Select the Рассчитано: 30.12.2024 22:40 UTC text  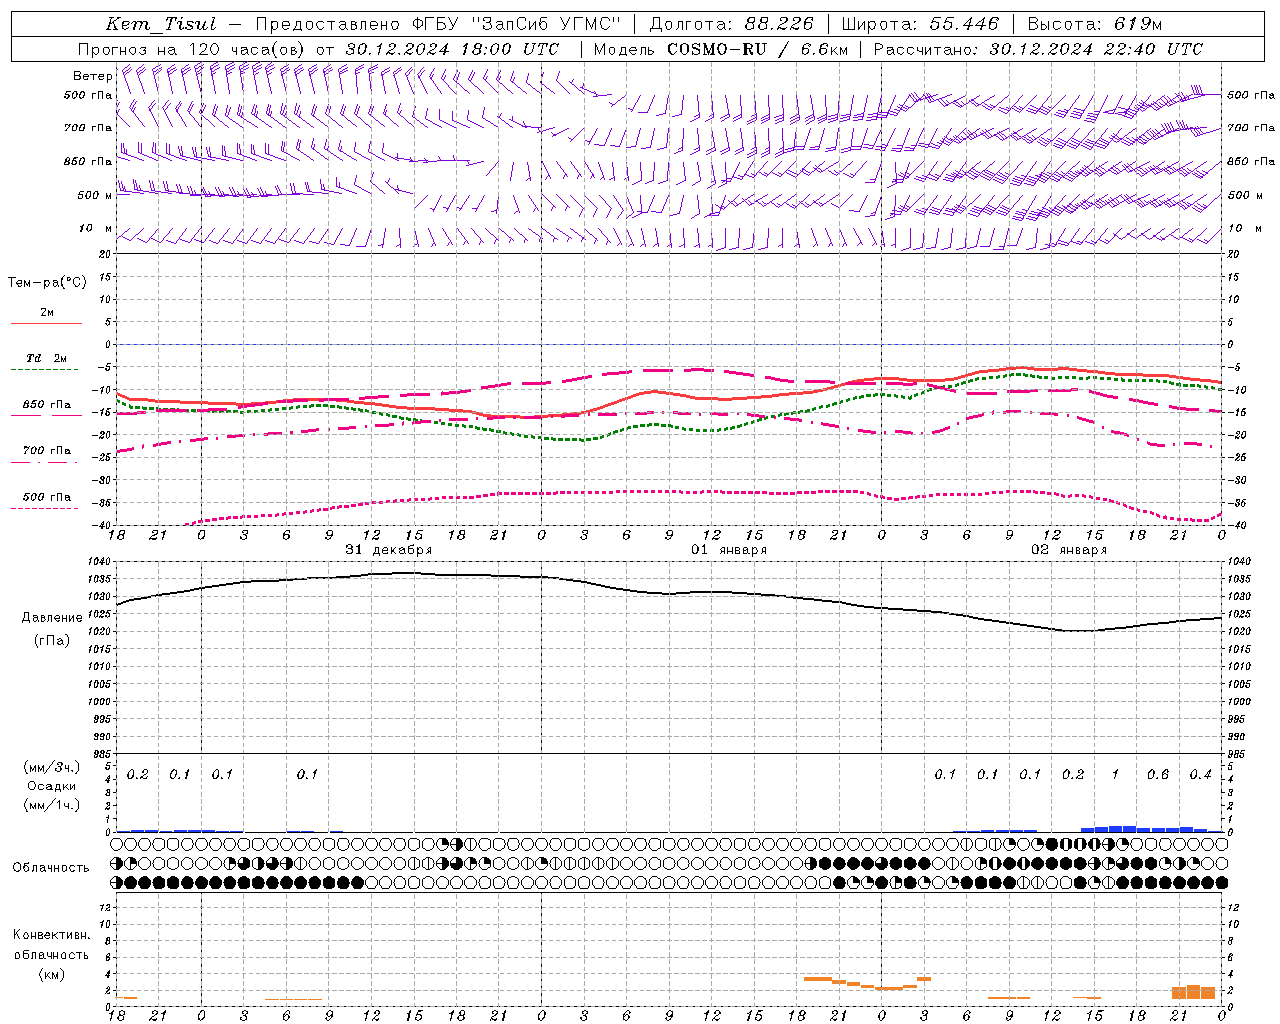[x=1038, y=49]
